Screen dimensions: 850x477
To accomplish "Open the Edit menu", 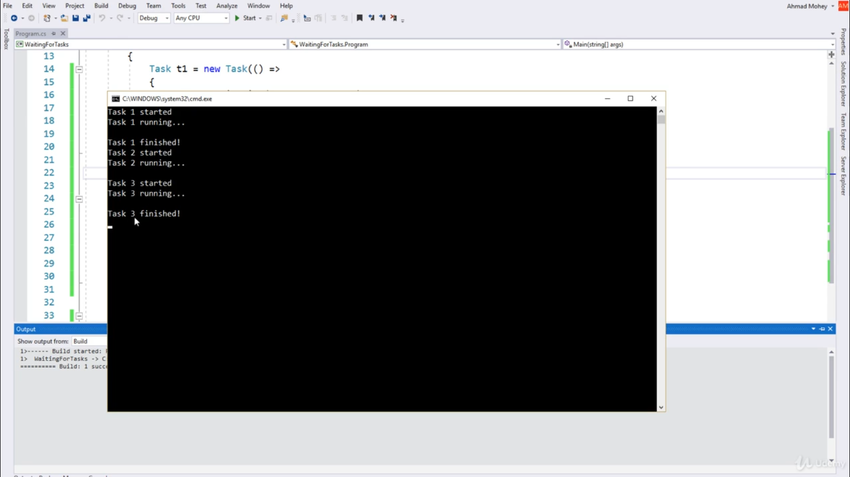I will (x=27, y=5).
